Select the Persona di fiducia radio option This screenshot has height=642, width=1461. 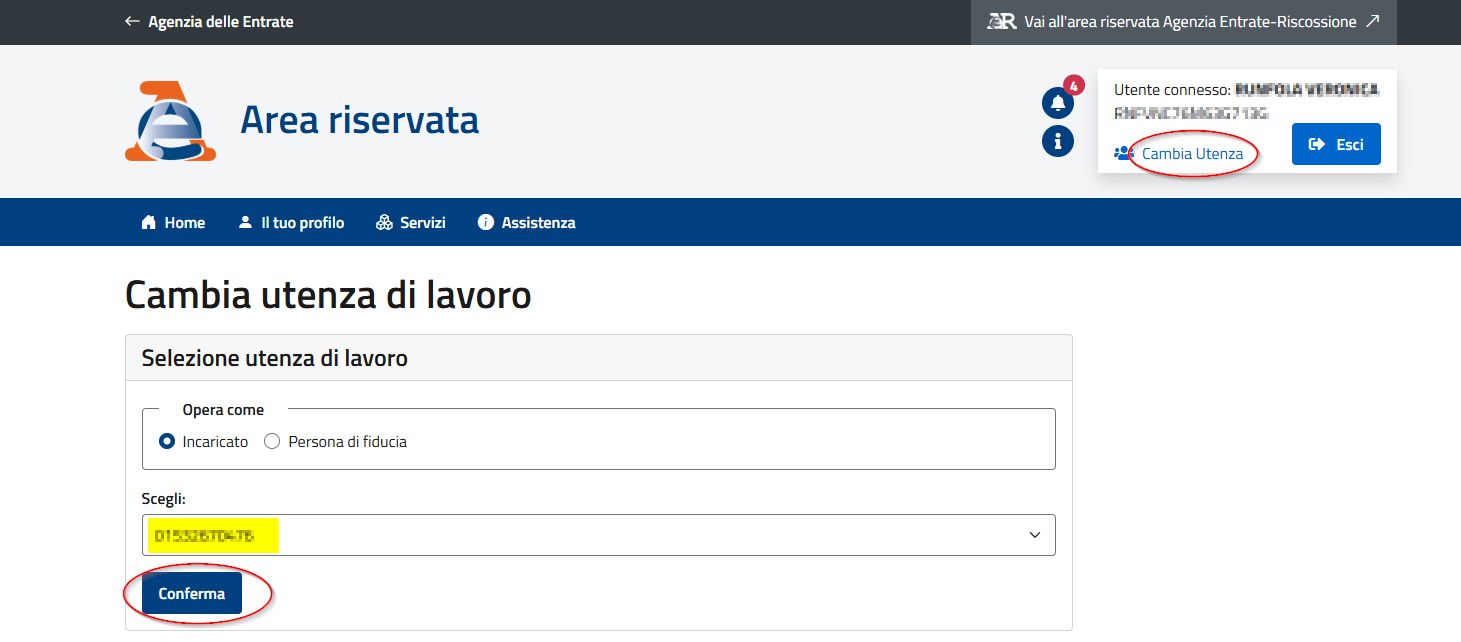[272, 441]
